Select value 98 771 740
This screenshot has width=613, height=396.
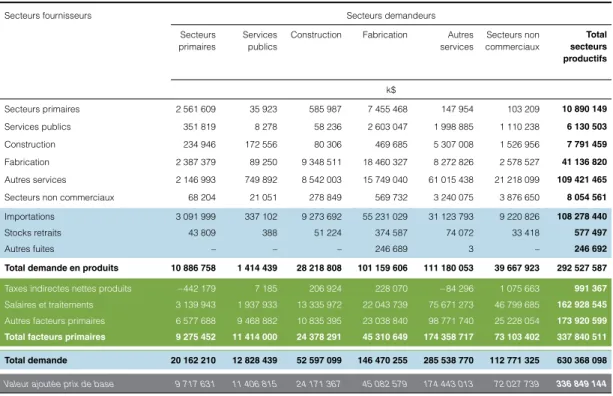pyautogui.click(x=451, y=321)
